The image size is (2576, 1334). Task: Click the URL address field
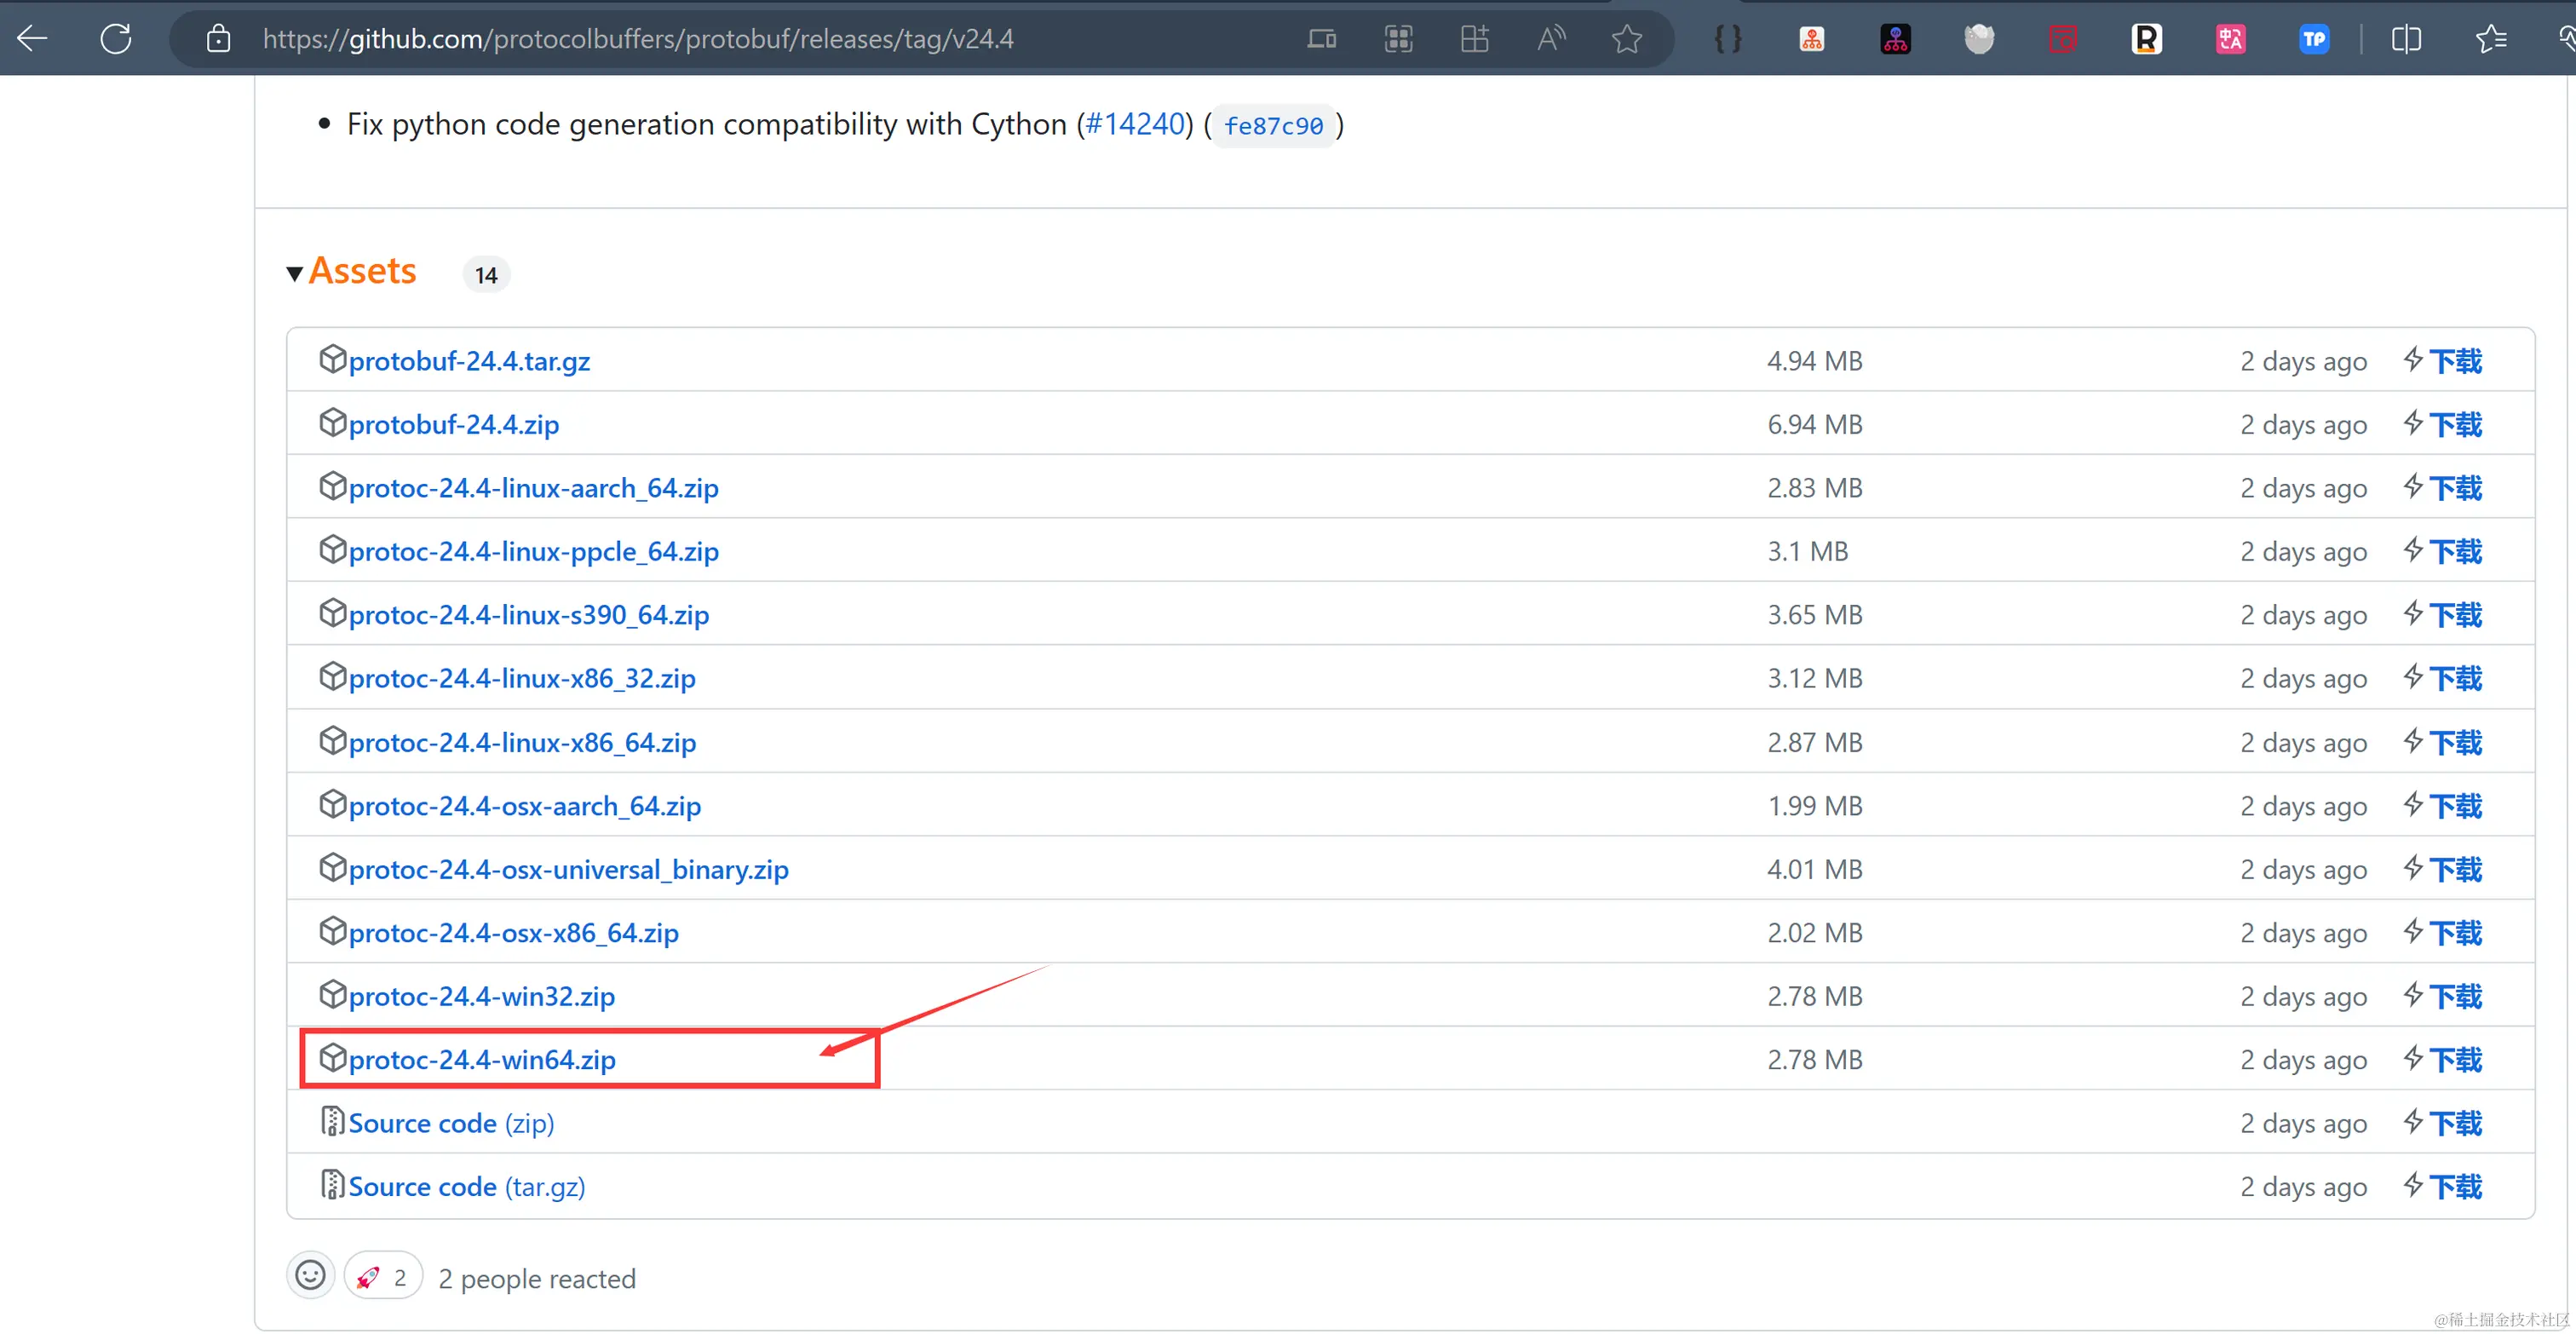[640, 39]
